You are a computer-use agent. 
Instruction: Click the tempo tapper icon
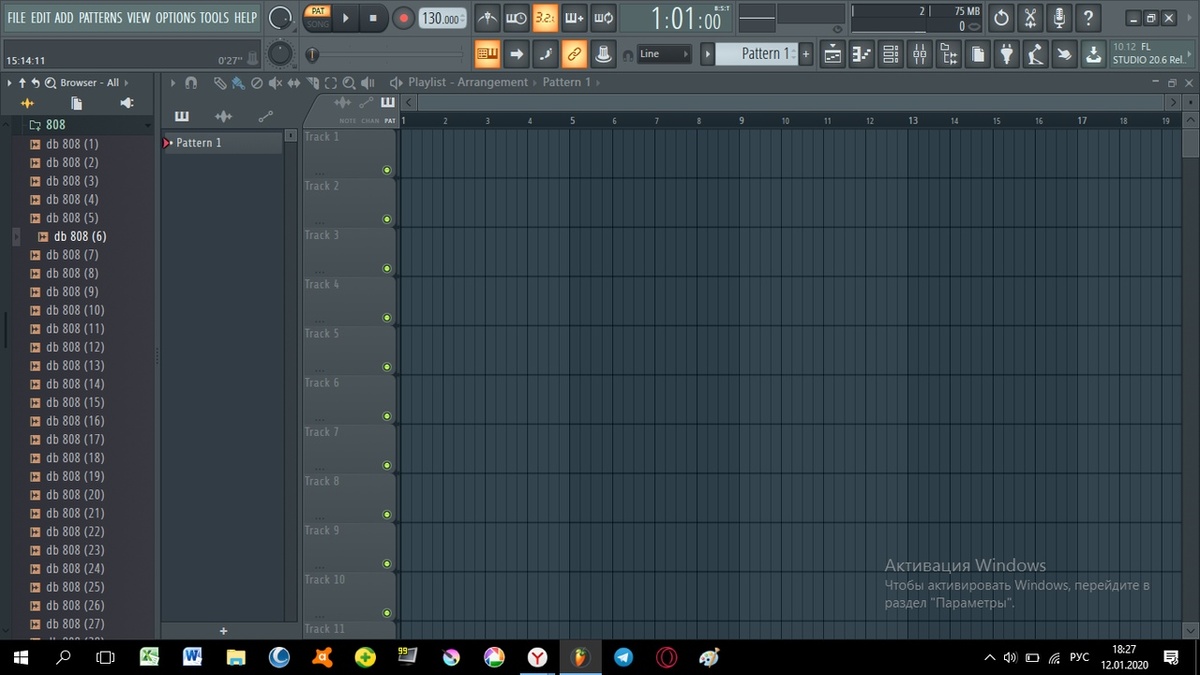[1036, 54]
